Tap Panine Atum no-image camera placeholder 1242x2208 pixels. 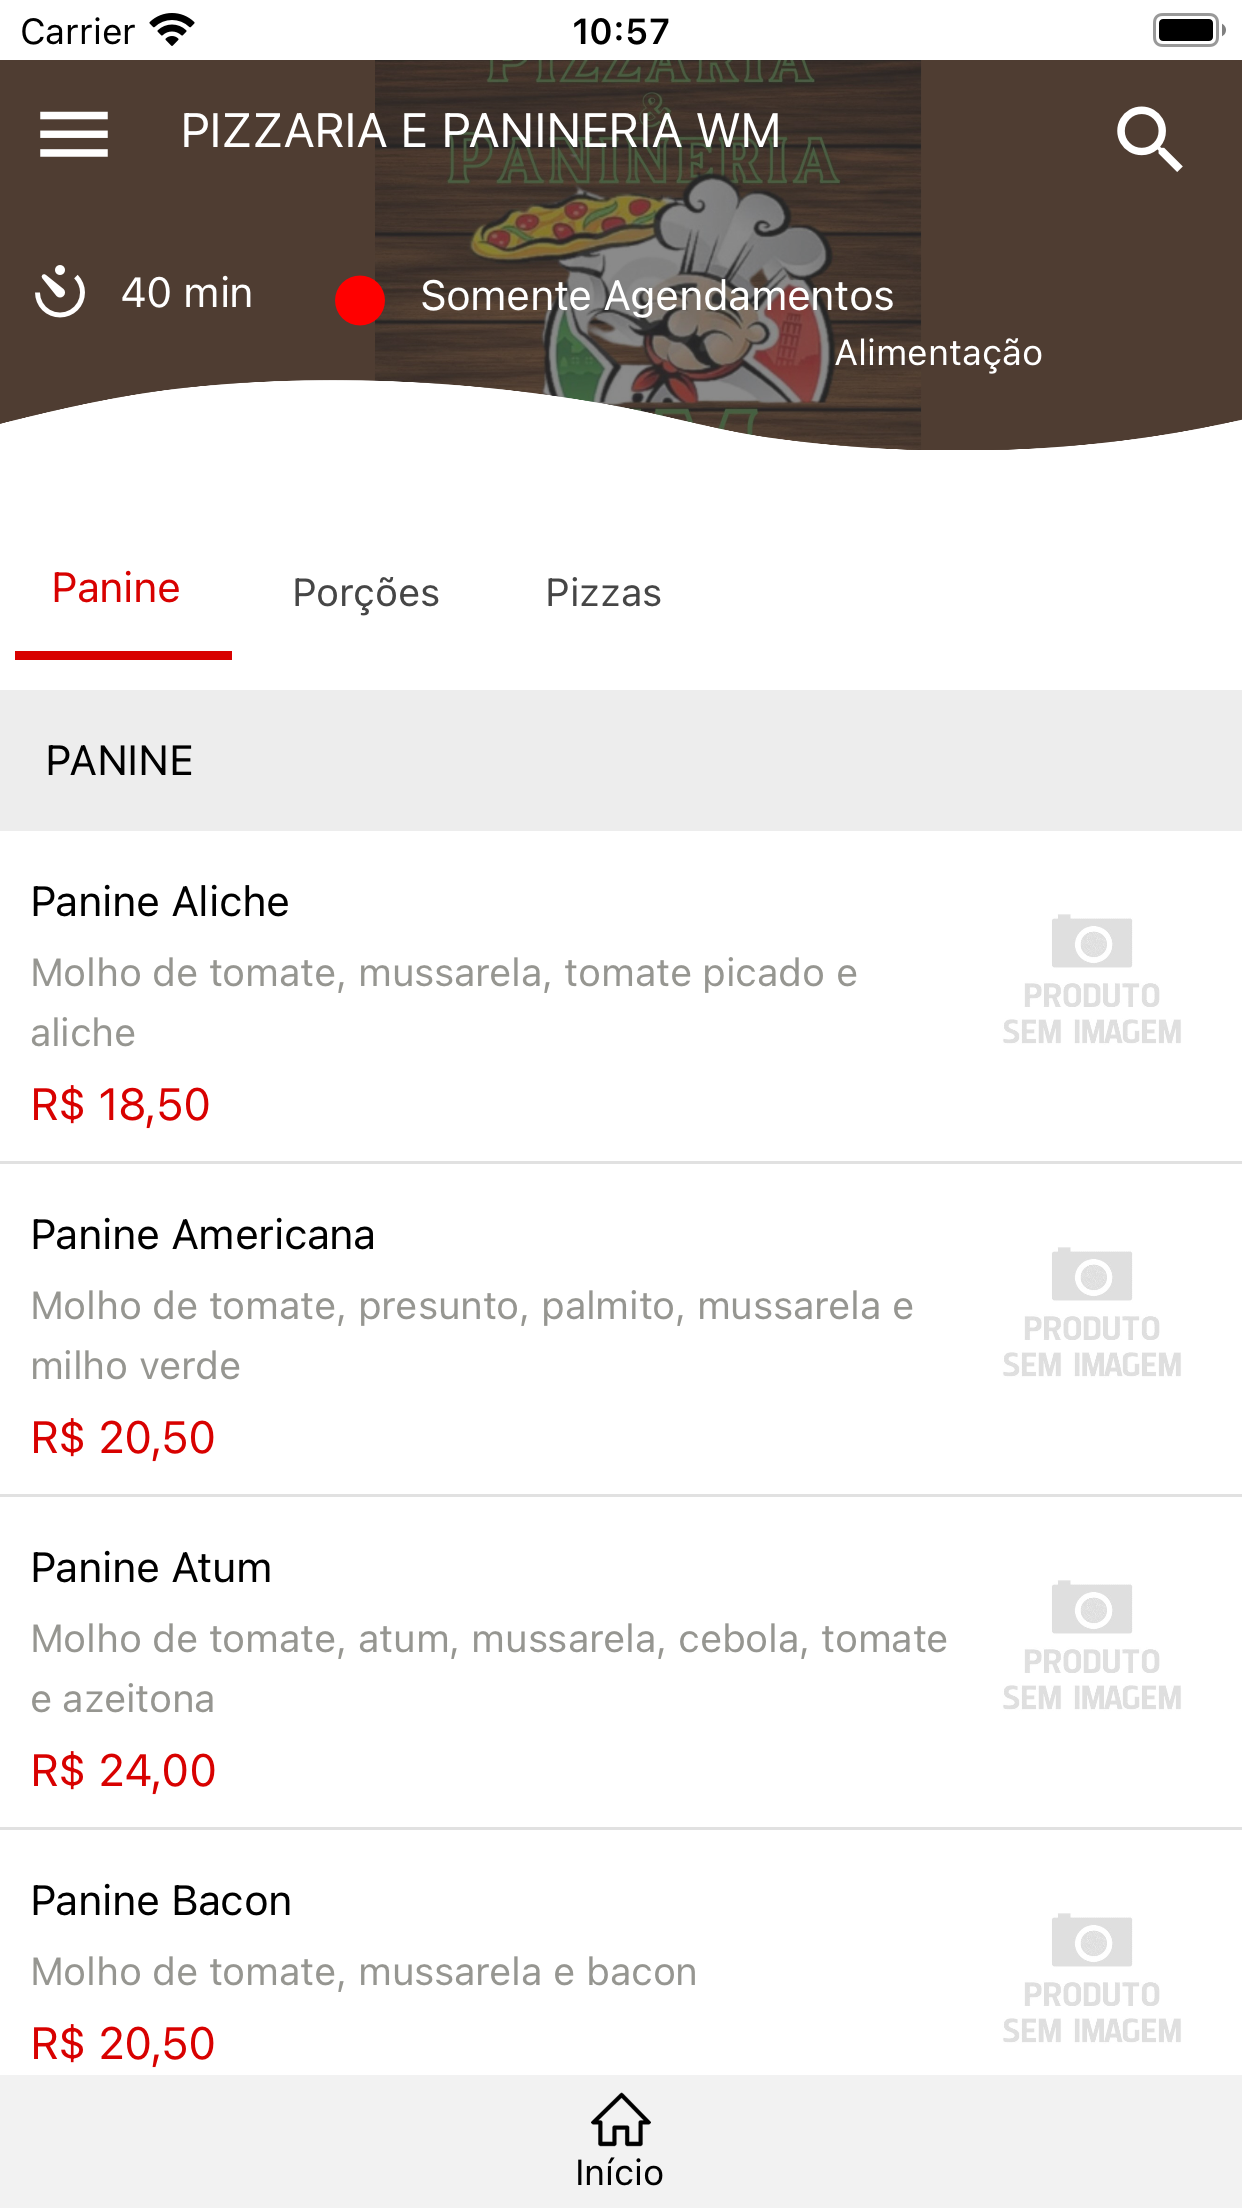click(x=1092, y=1646)
